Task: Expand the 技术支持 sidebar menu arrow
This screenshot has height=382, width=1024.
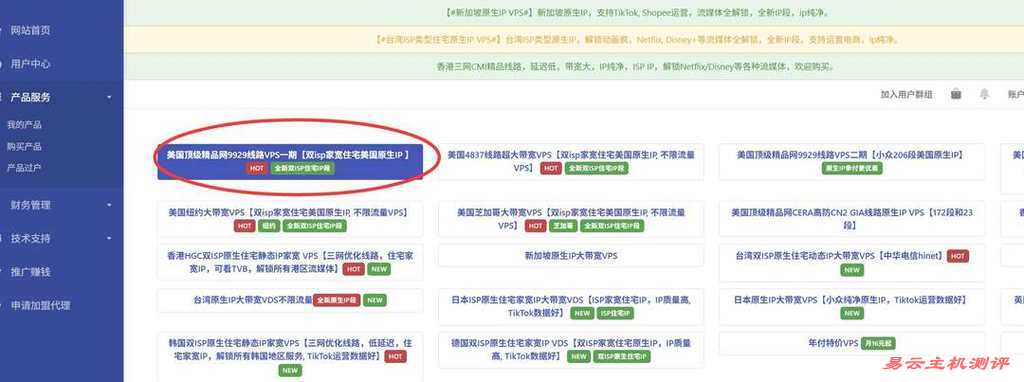Action: pos(110,238)
